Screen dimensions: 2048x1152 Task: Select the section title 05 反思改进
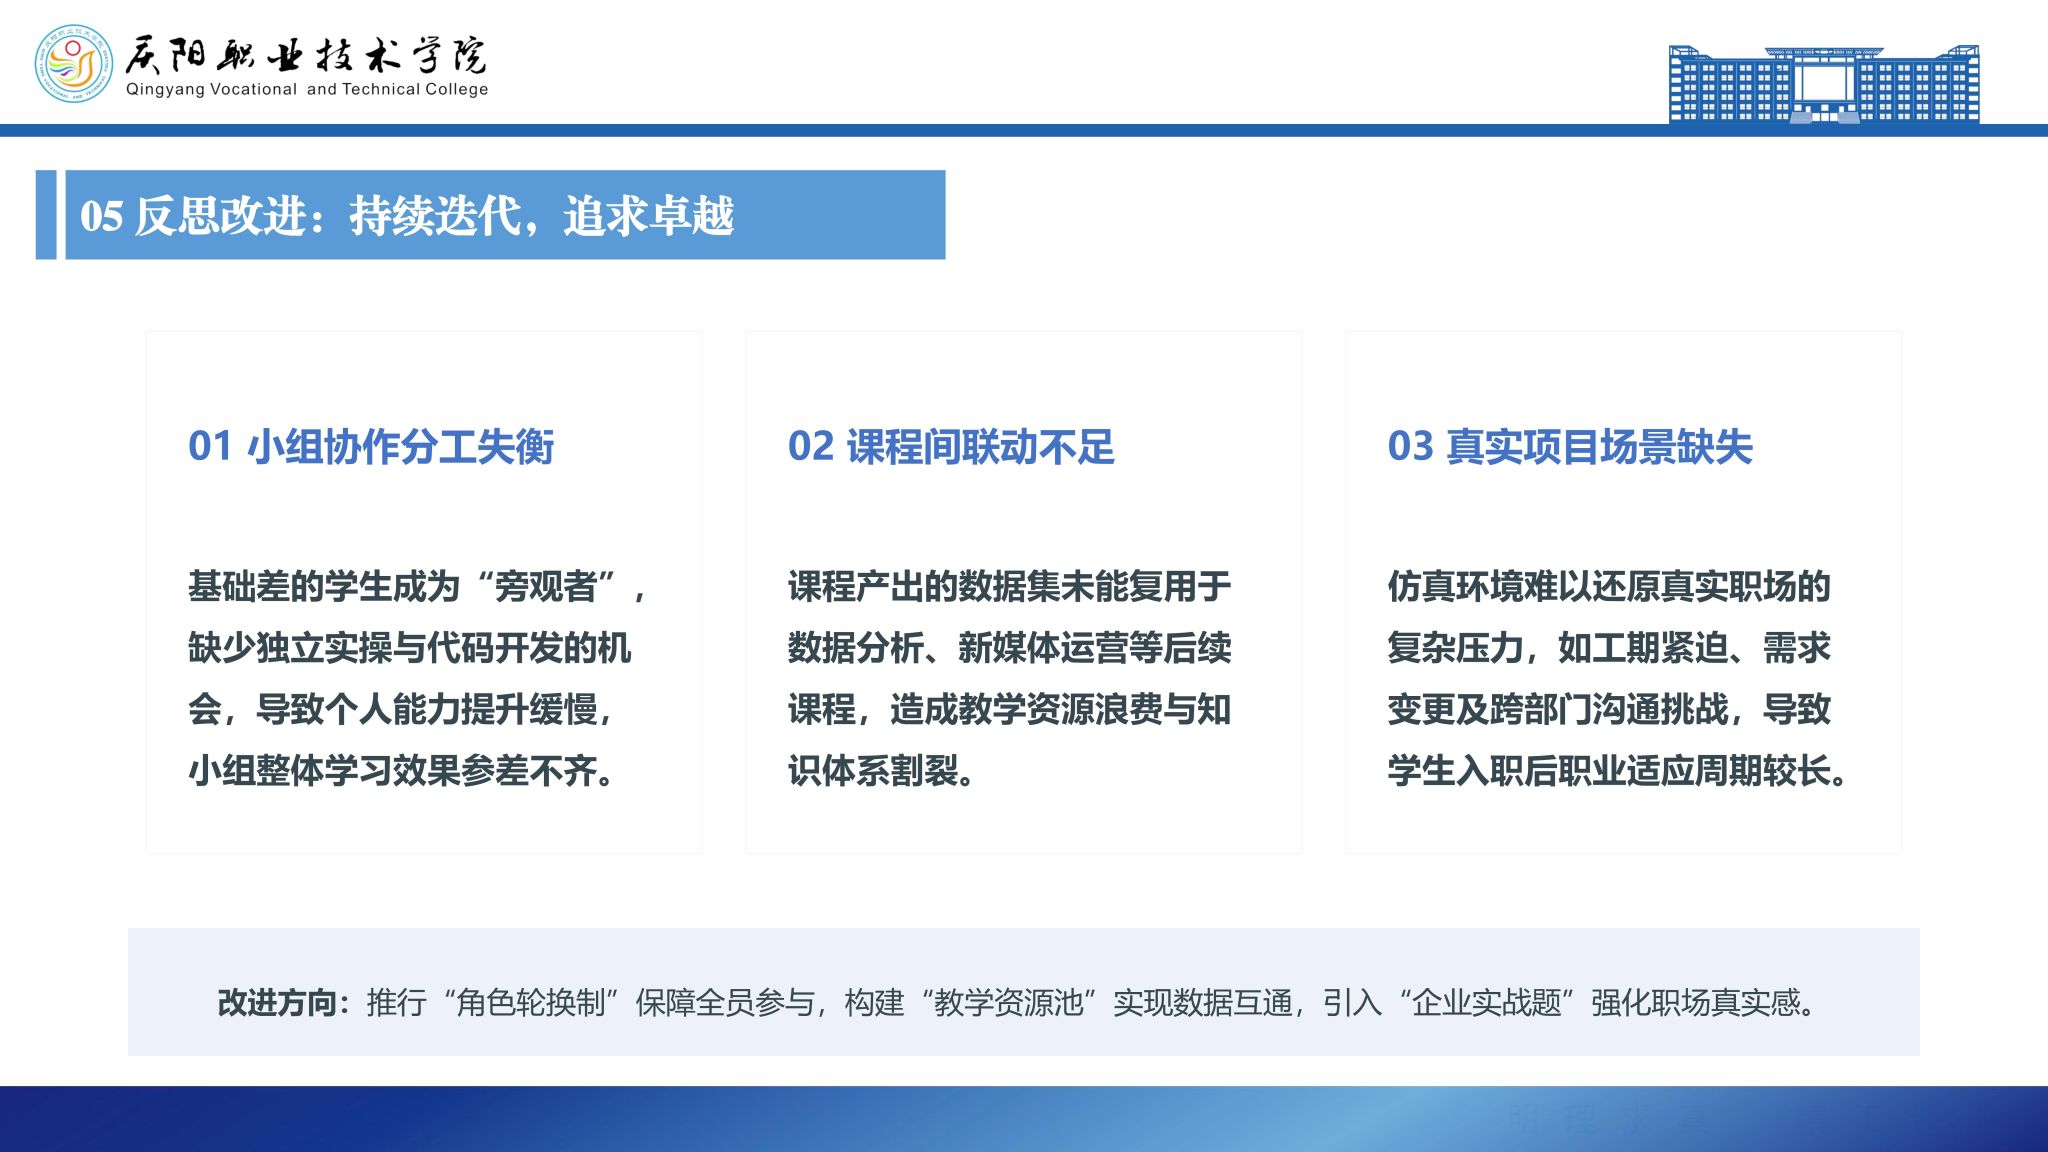pyautogui.click(x=407, y=215)
